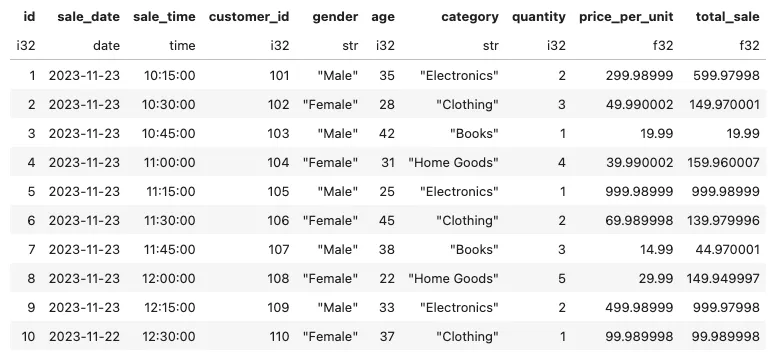Select the cell with total_sale 599.97998
This screenshot has height=361, width=780.
click(x=726, y=76)
